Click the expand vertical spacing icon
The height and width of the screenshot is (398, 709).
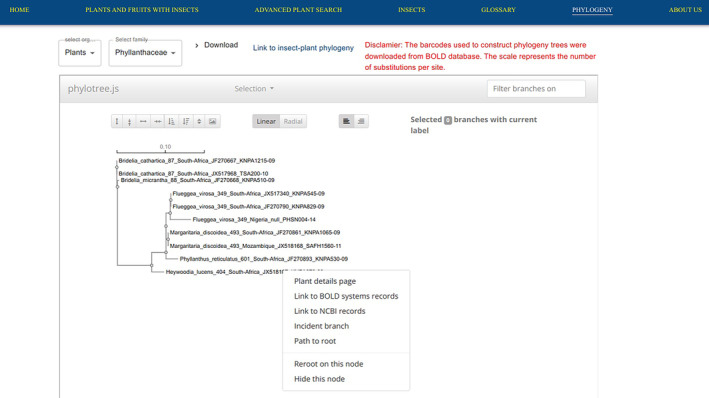coord(117,121)
